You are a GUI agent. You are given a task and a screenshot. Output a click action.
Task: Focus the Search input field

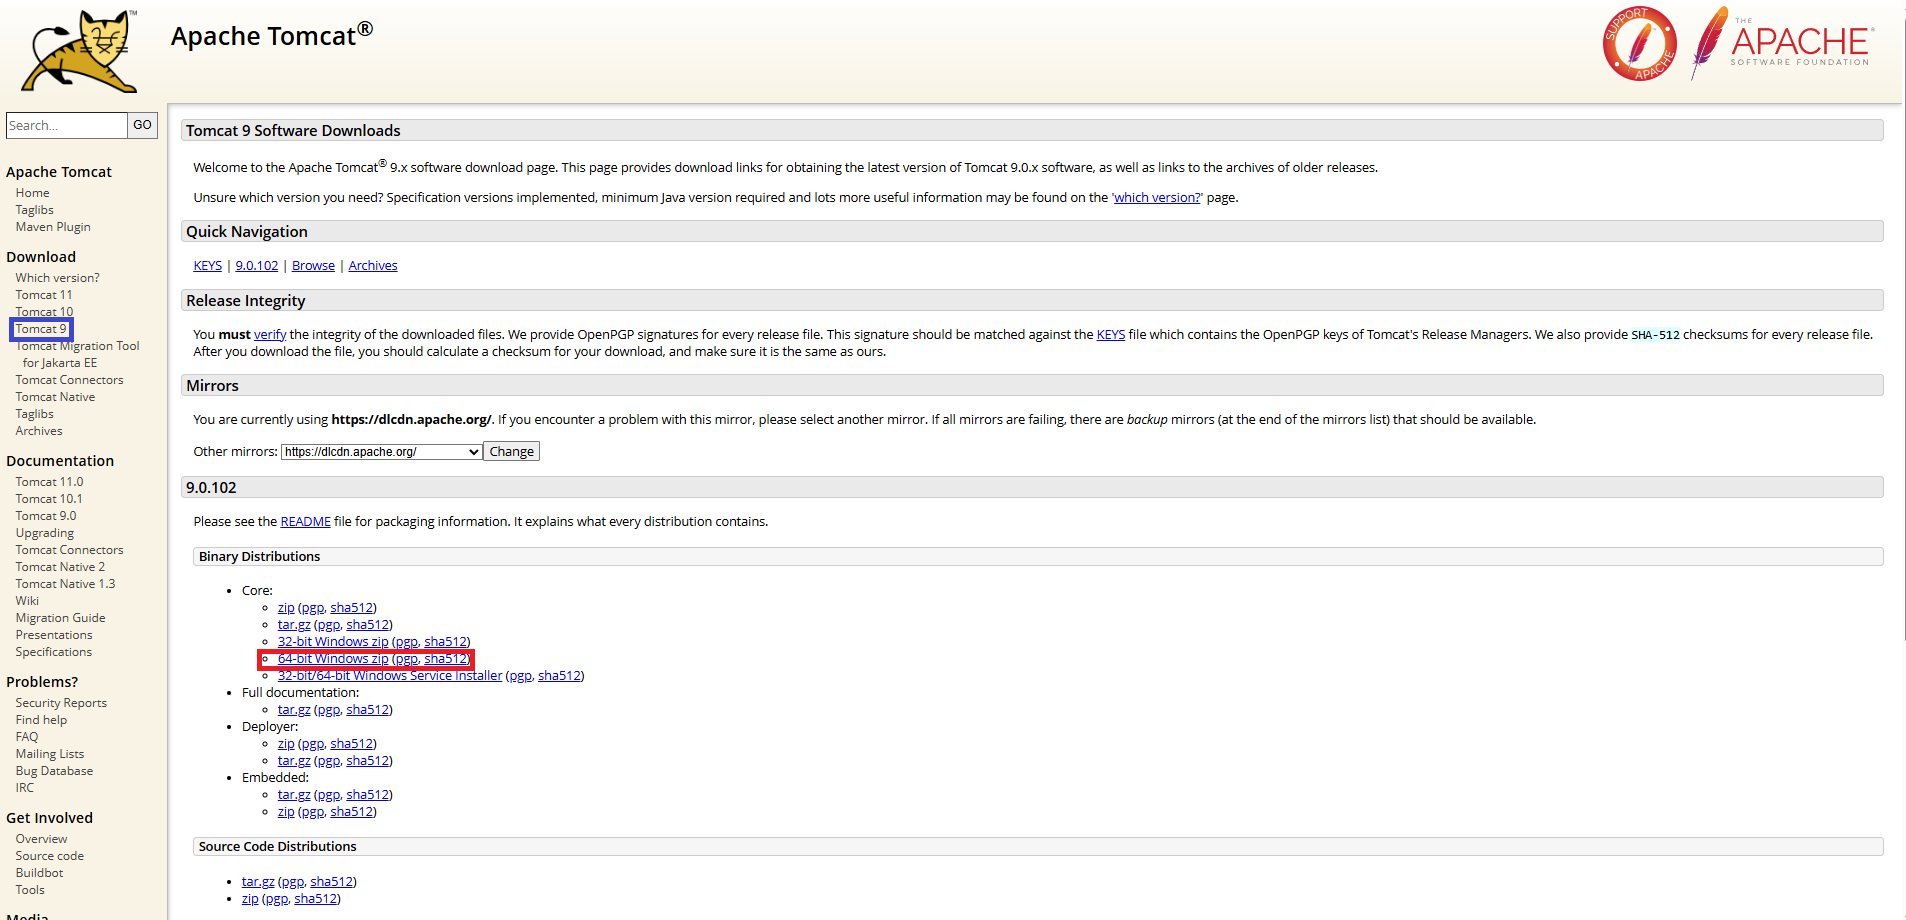(67, 125)
